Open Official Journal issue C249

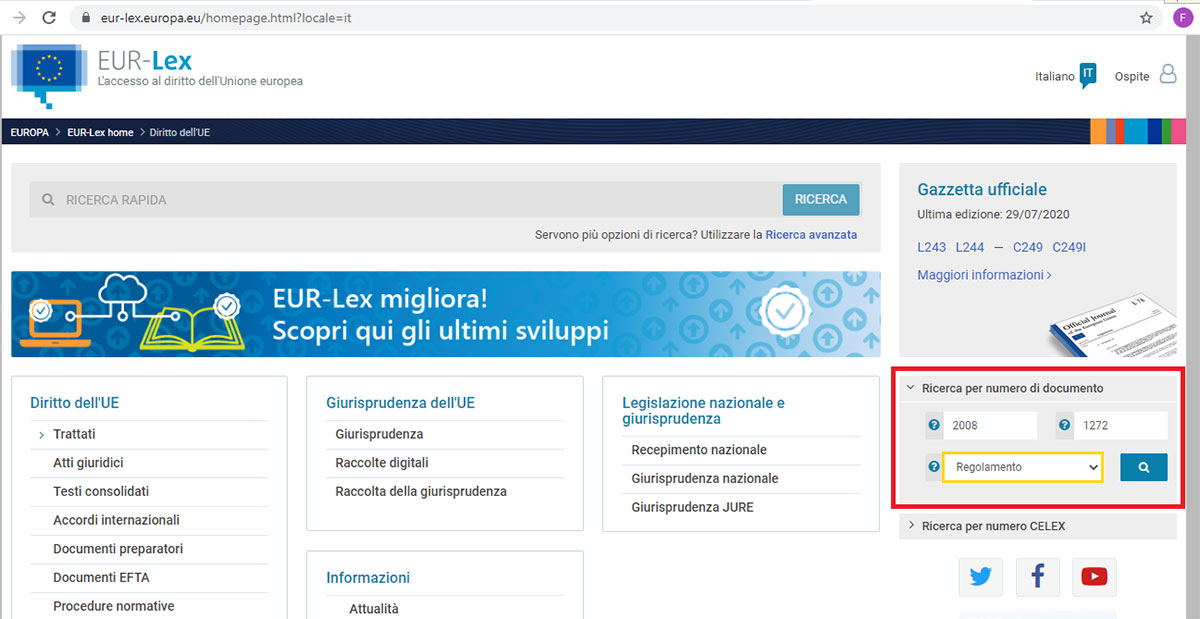[x=1028, y=247]
